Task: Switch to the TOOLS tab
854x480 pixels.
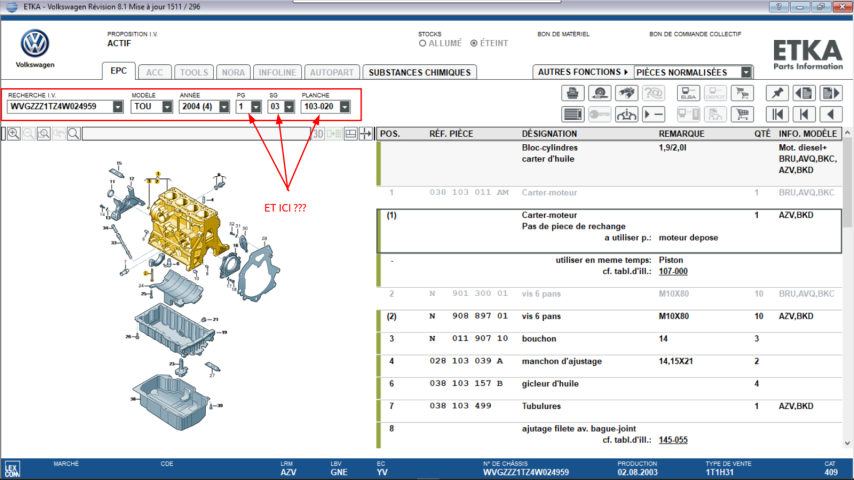Action: tap(194, 72)
